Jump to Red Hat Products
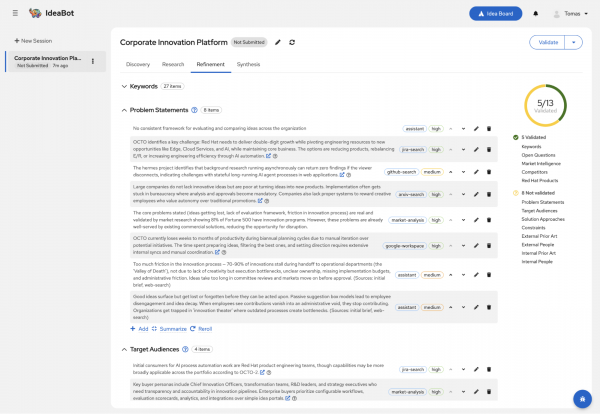The width and height of the screenshot is (600, 414). [540, 180]
